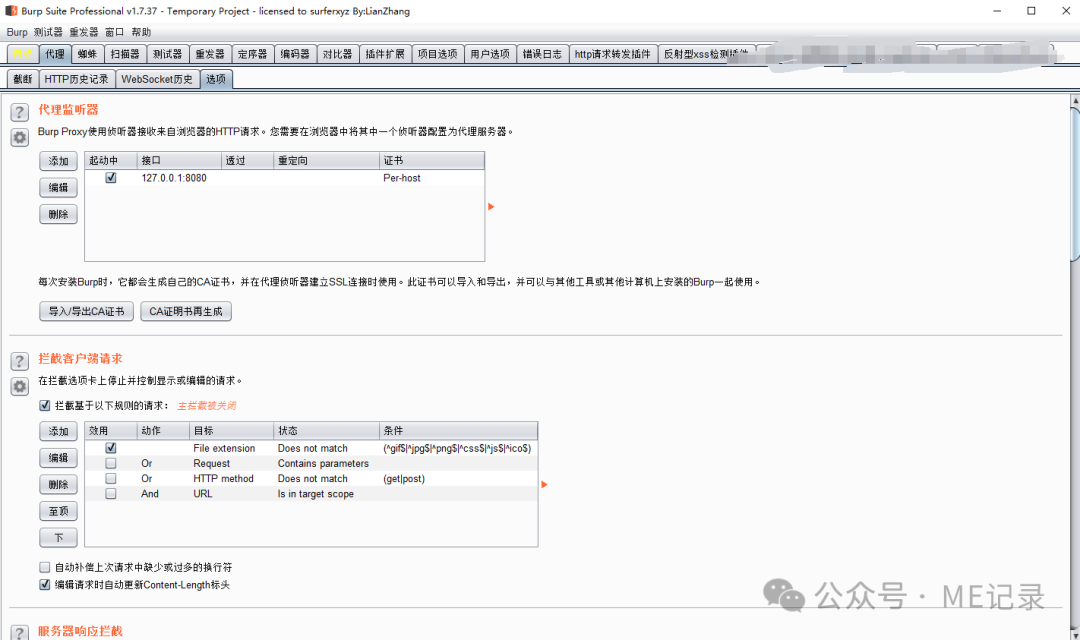The image size is (1080, 640).
Task: Uncheck the File extension intercept rule
Action: click(x=110, y=447)
